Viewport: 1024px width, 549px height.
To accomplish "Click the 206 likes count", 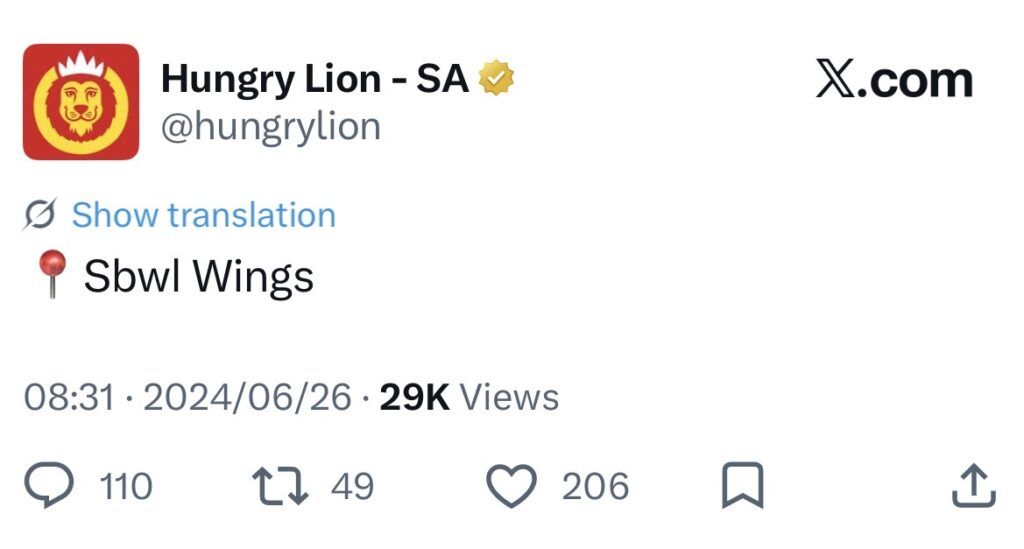I will coord(595,487).
